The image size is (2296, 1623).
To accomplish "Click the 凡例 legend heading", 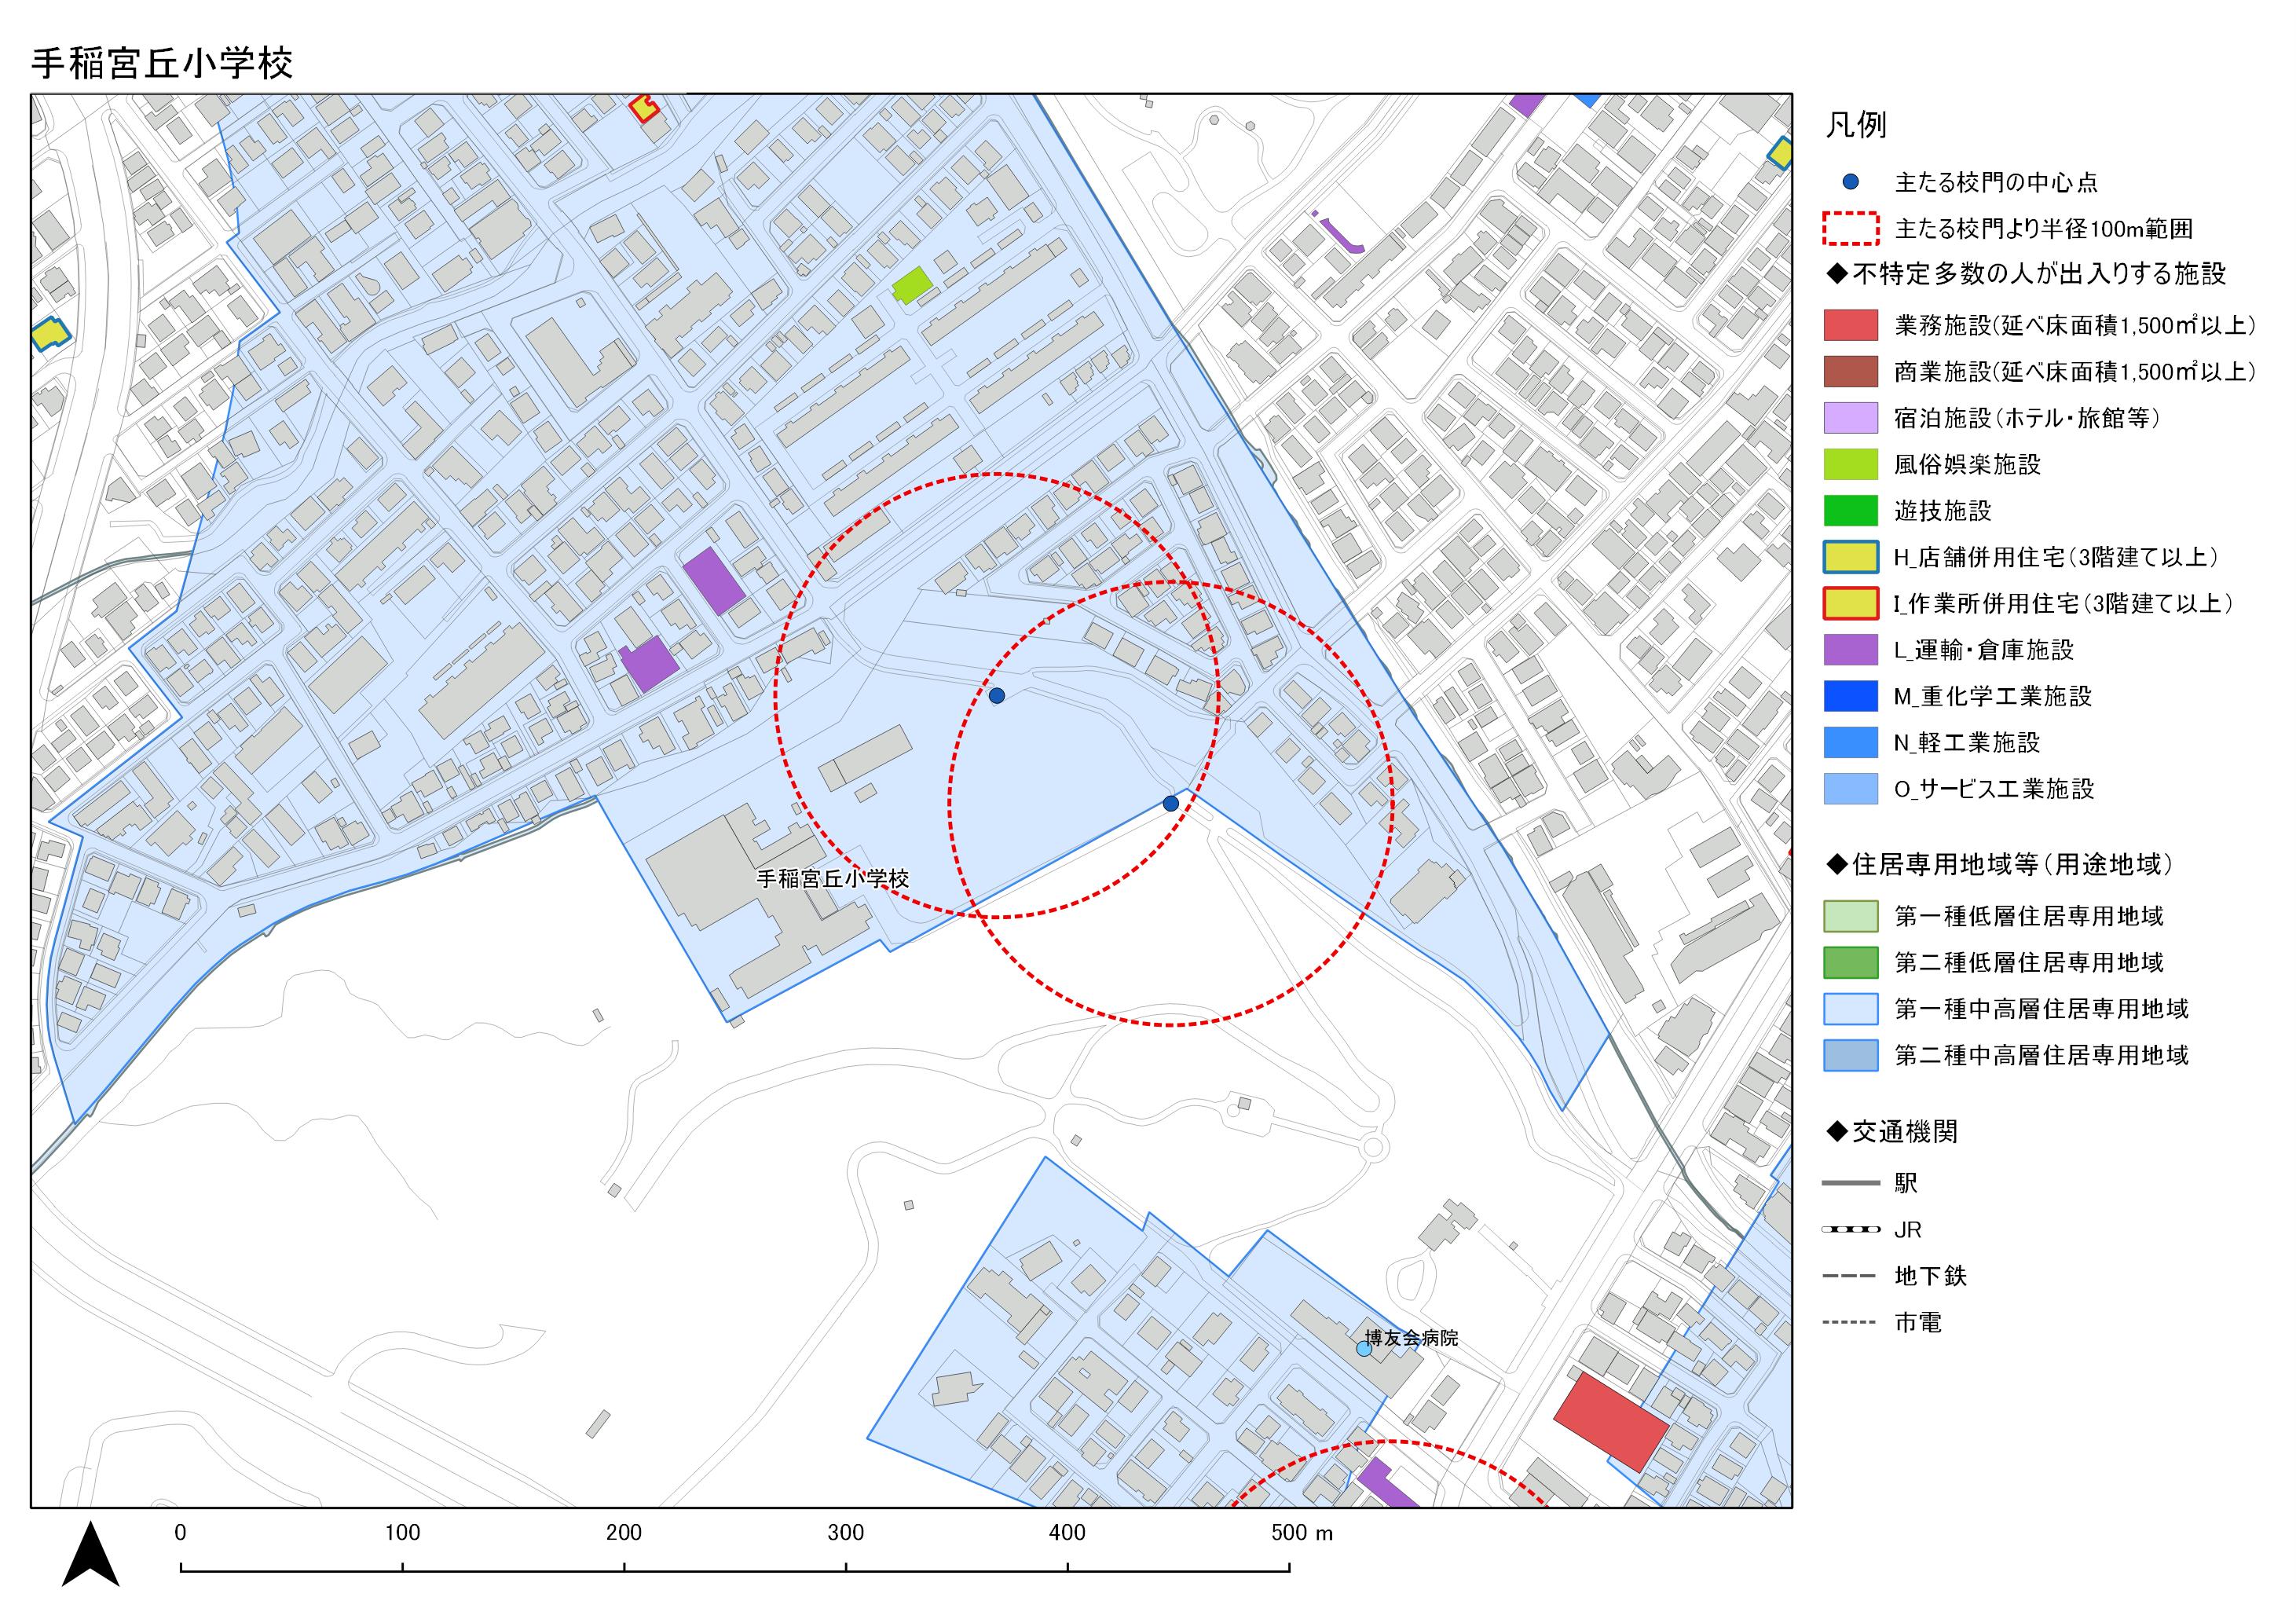I will tap(1857, 125).
